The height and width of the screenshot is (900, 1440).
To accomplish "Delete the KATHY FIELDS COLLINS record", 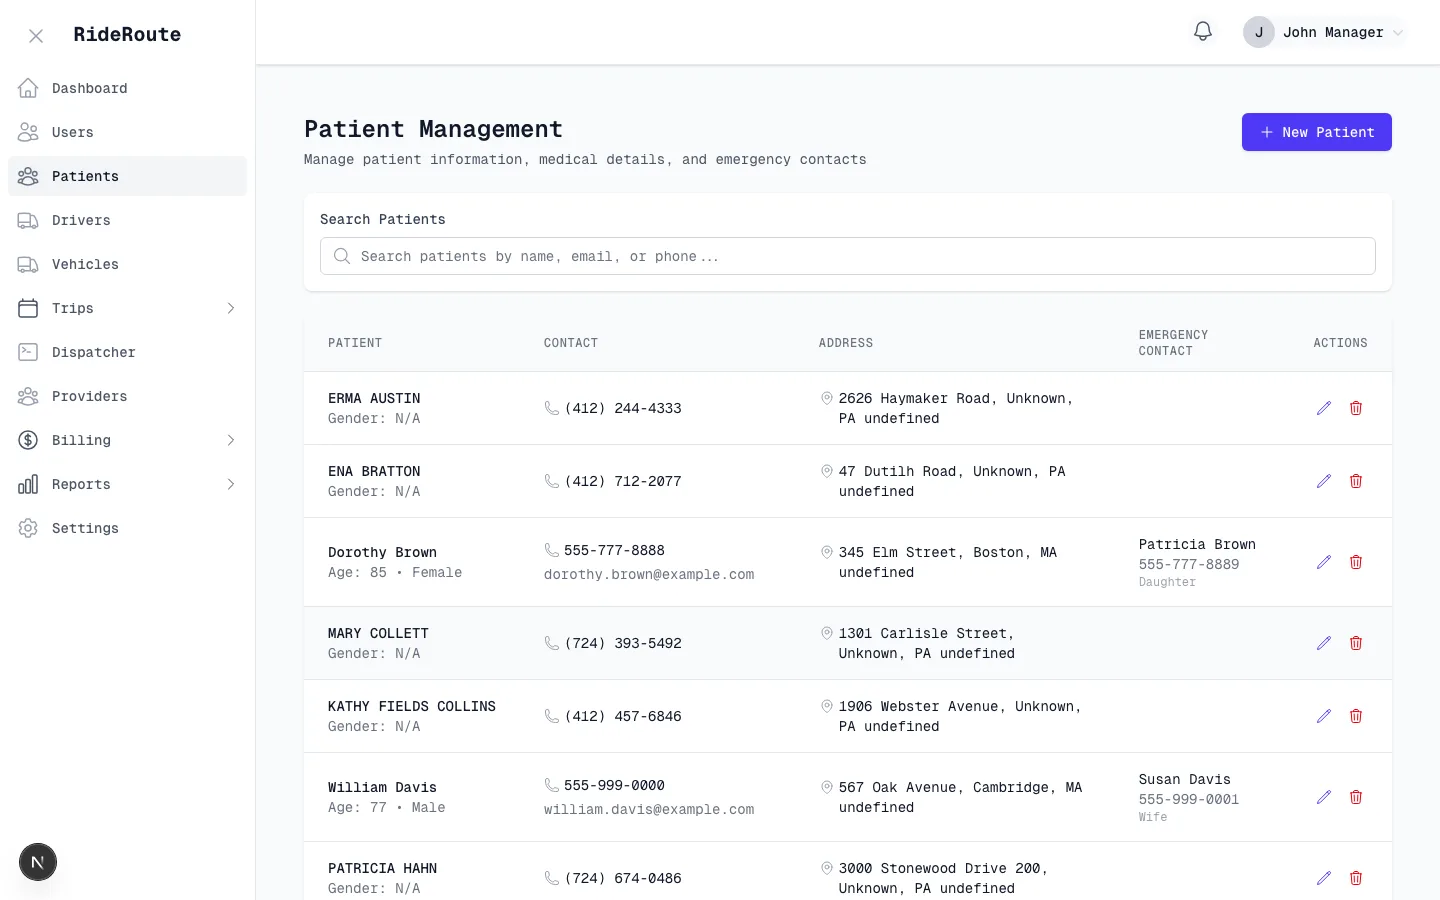I will [1356, 716].
